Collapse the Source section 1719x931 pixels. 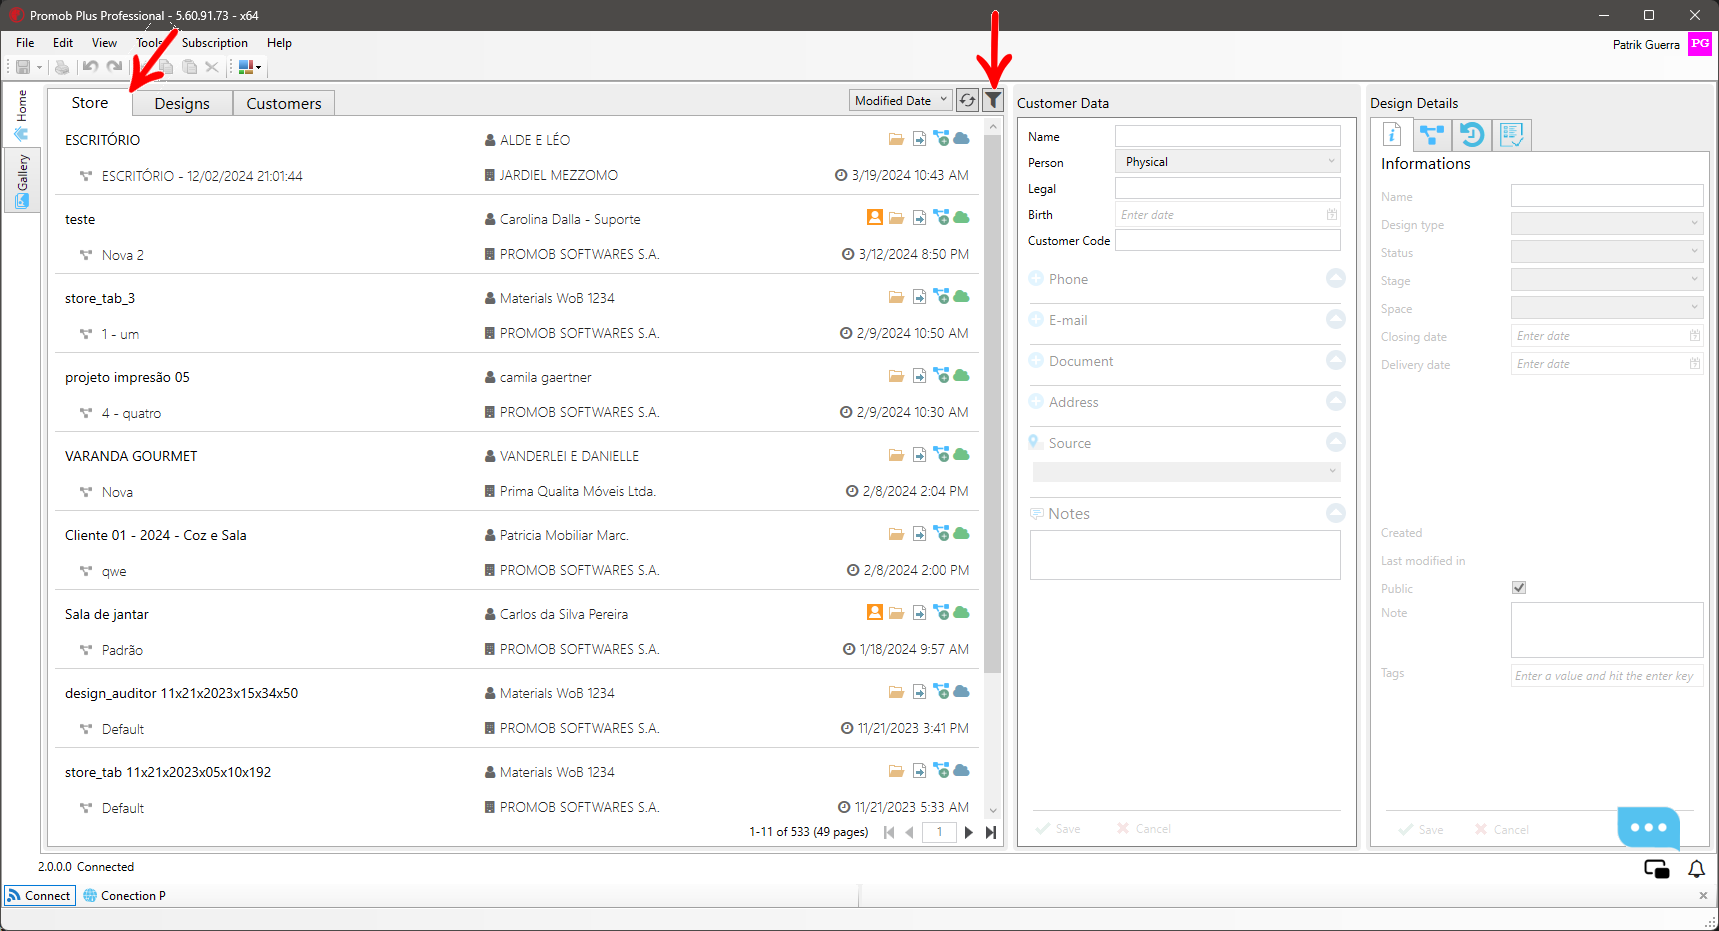[1335, 442]
